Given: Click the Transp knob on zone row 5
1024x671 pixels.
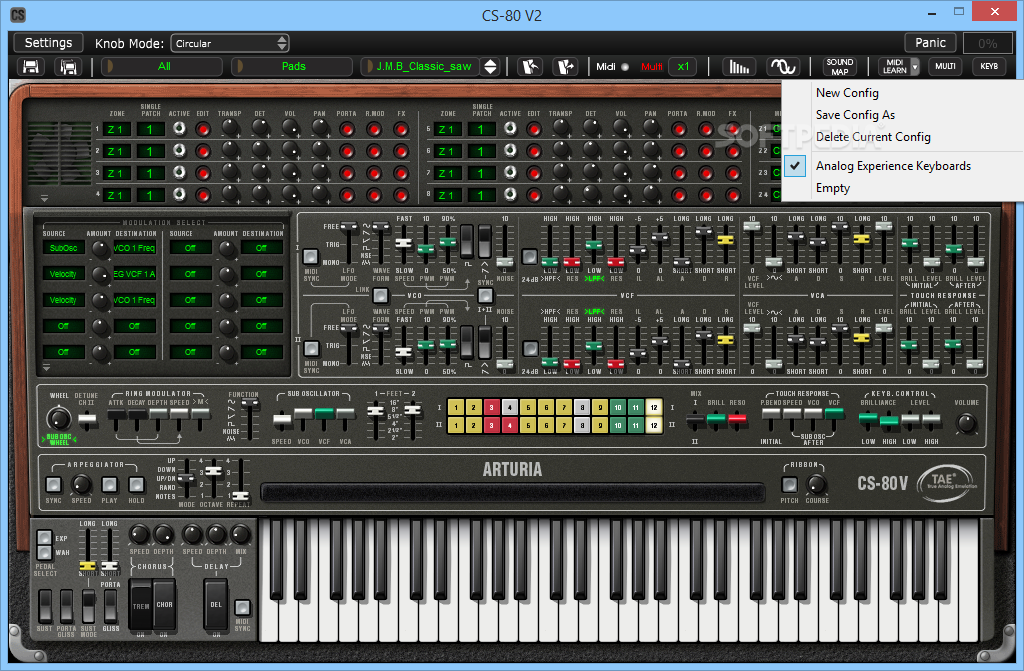Looking at the screenshot, I should click(562, 128).
